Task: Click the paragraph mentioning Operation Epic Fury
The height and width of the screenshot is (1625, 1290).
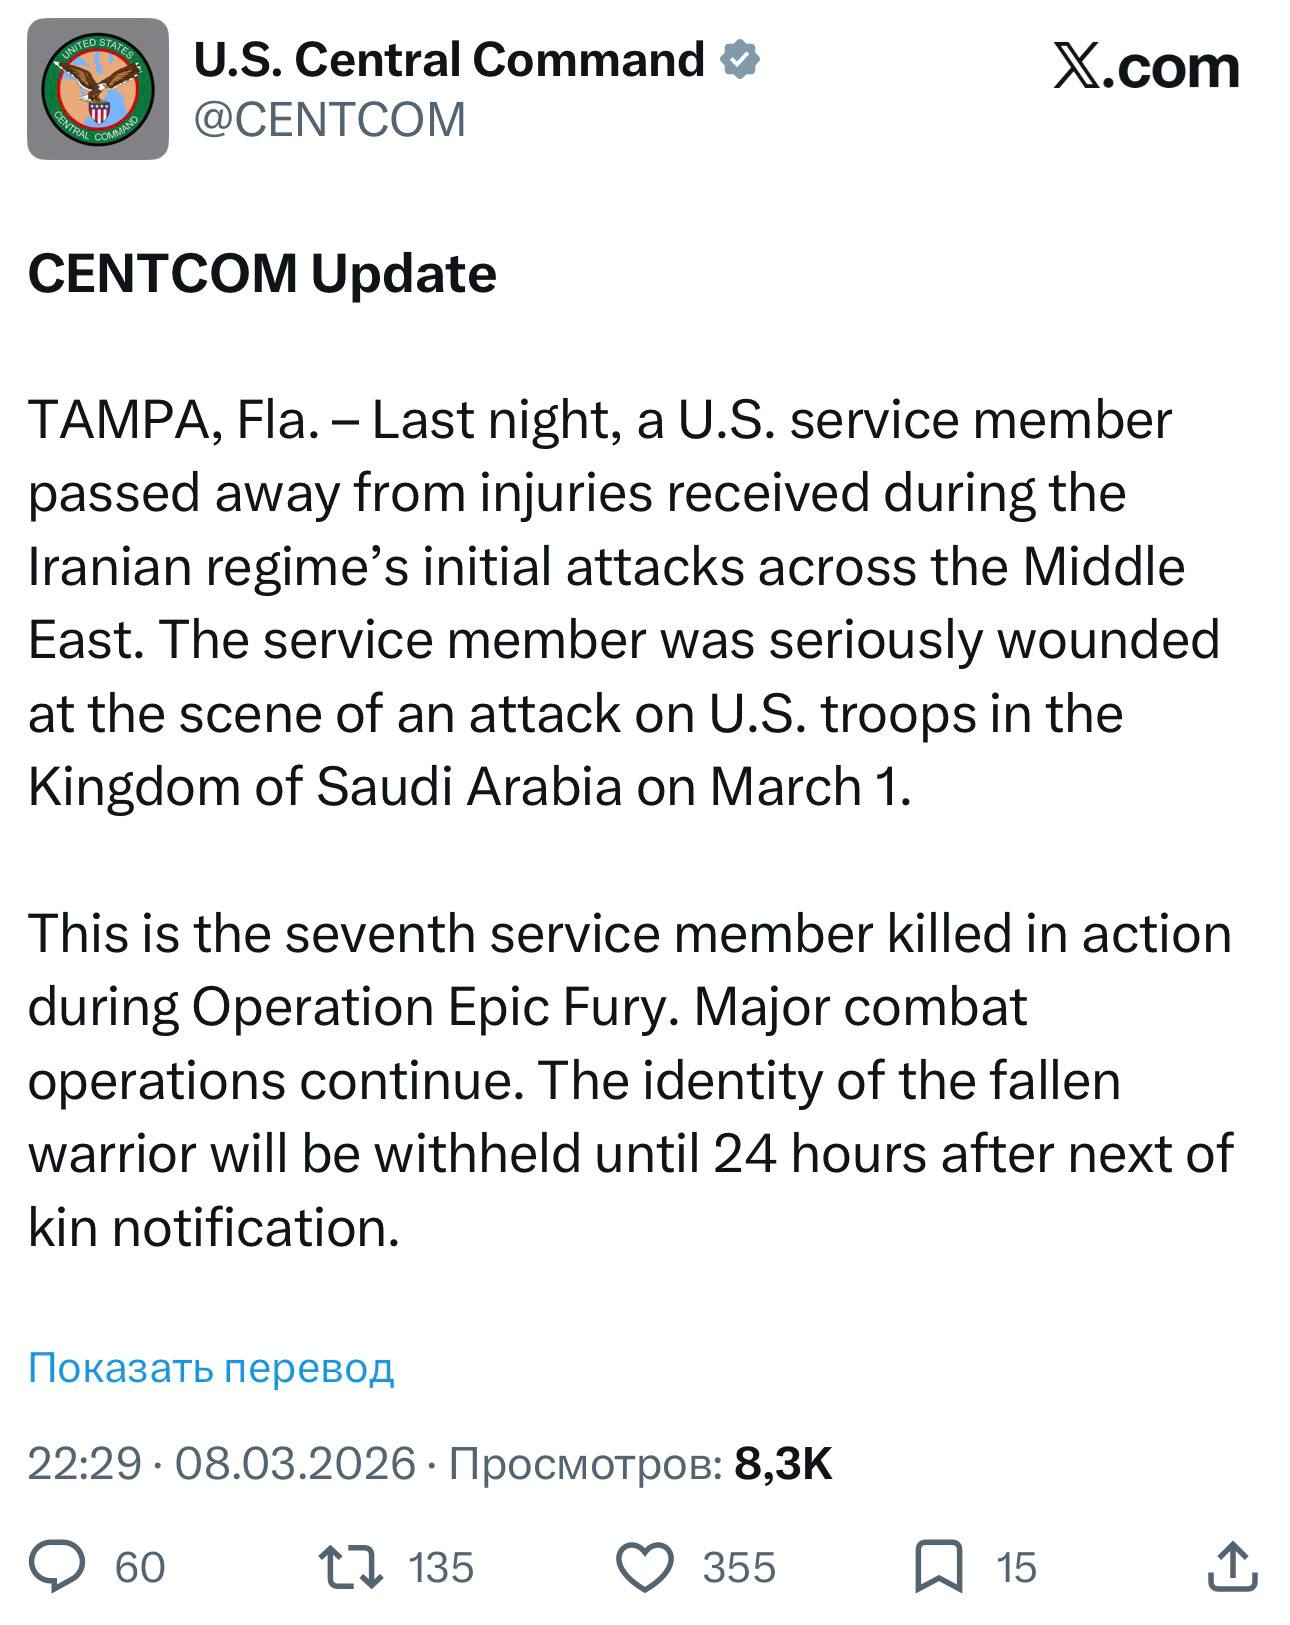Action: [x=630, y=1080]
